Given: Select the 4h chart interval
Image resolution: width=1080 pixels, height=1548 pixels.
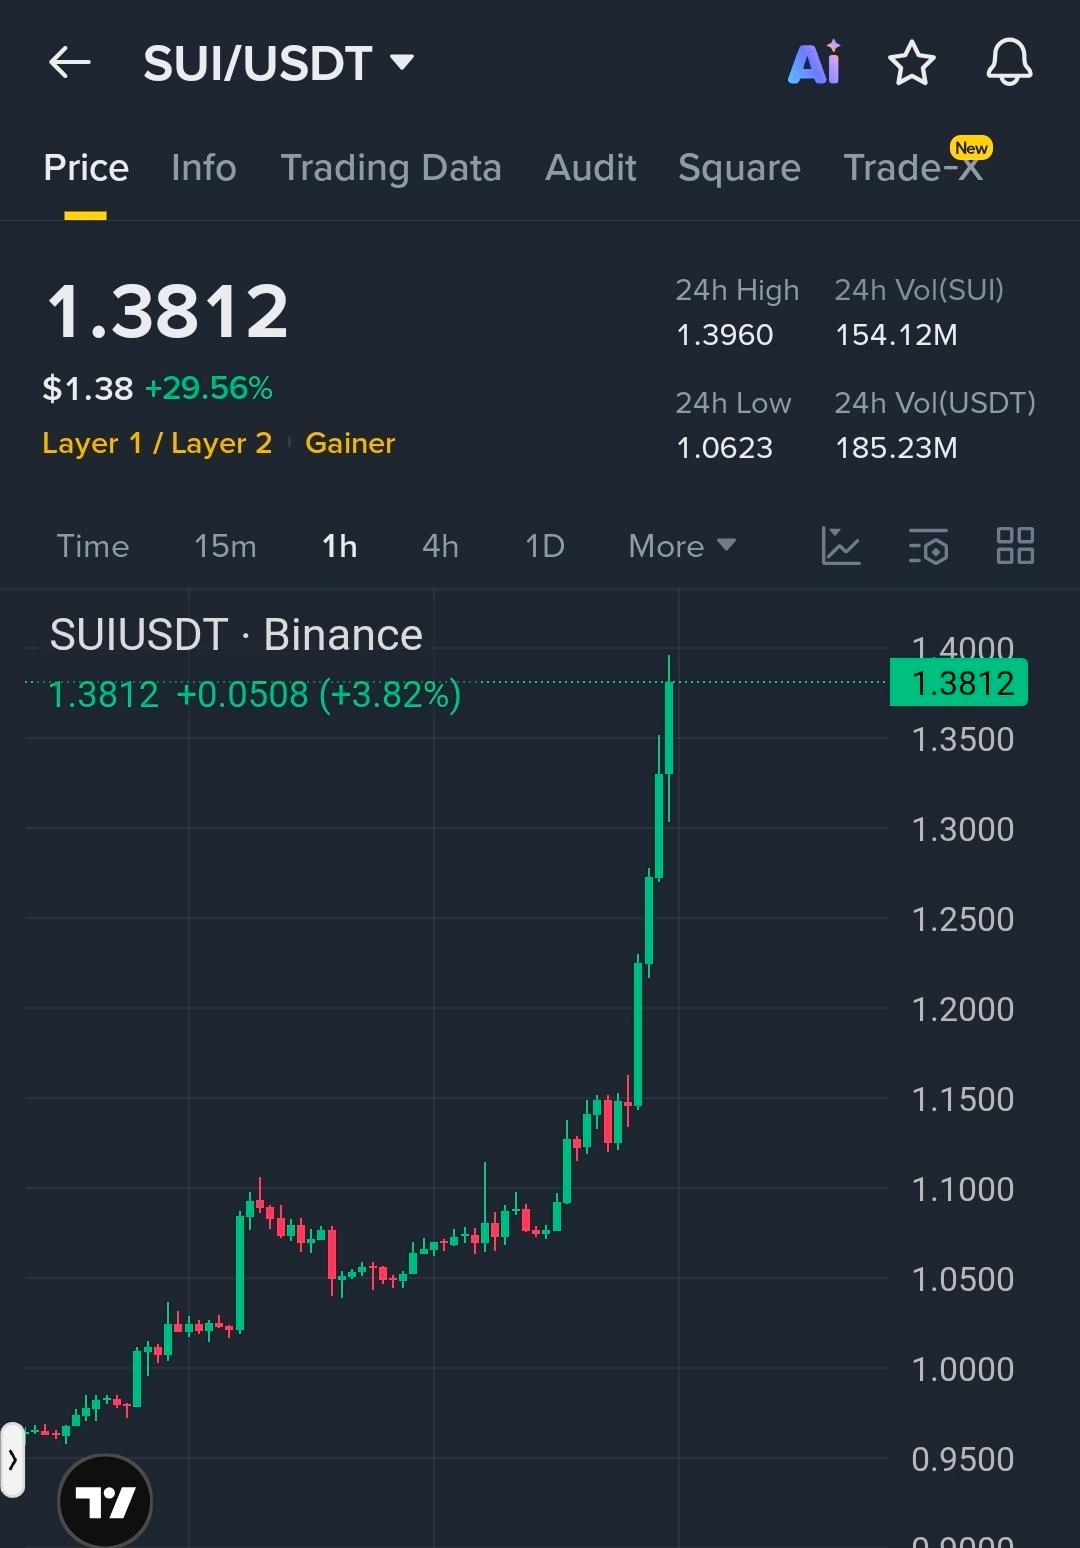Looking at the screenshot, I should pyautogui.click(x=440, y=546).
